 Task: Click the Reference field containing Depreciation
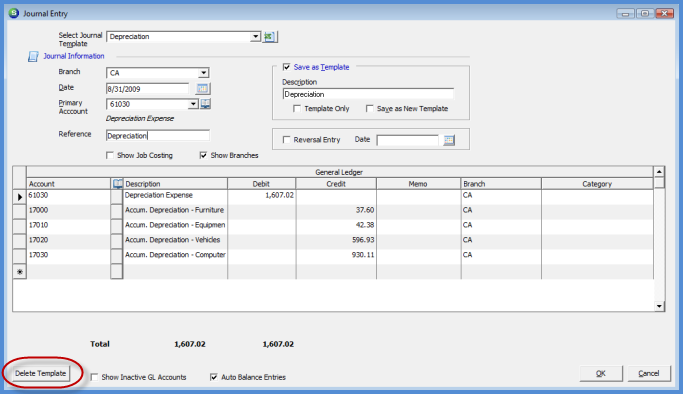click(158, 136)
